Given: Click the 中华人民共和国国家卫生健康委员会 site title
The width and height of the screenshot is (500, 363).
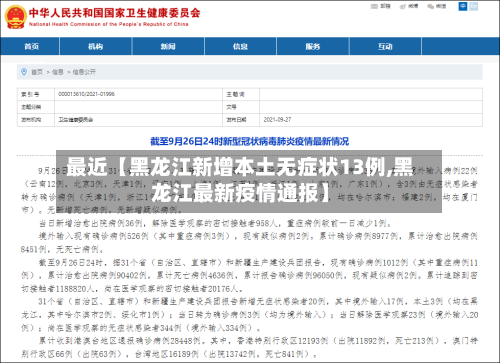Looking at the screenshot, I should [114, 13].
